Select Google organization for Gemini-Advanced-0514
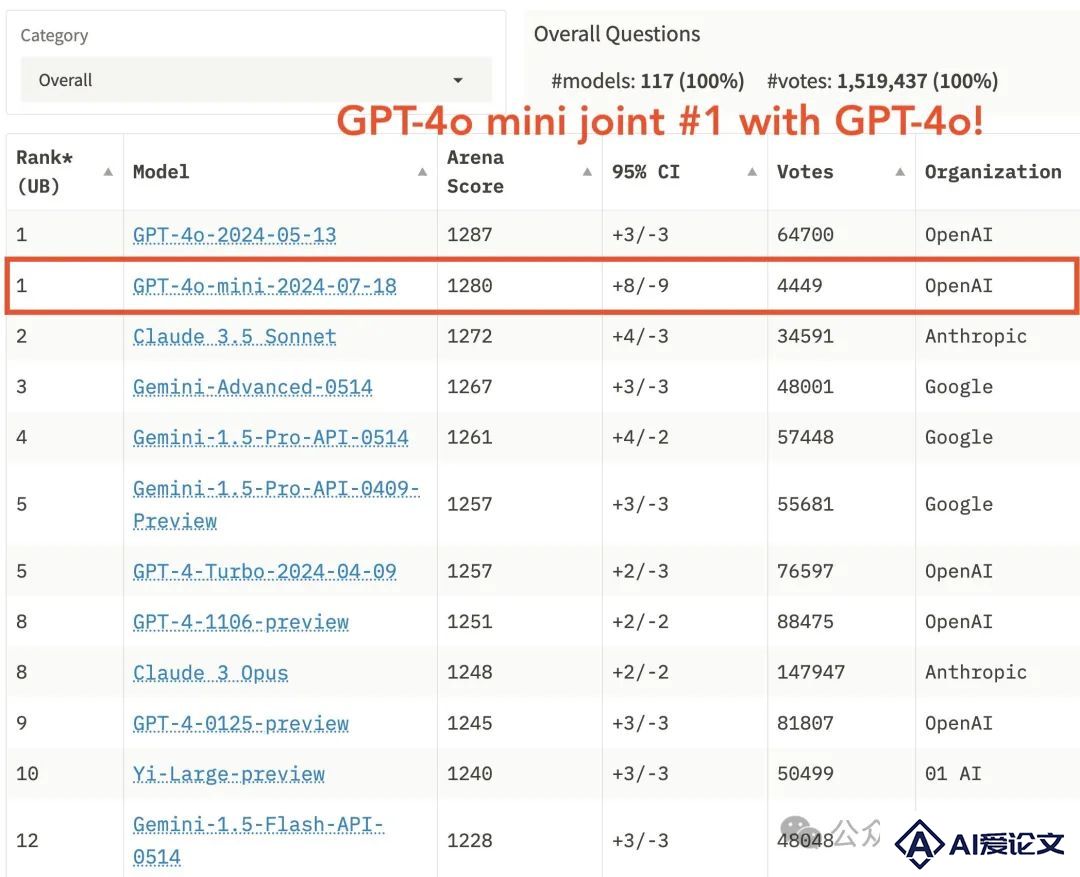 click(x=959, y=387)
